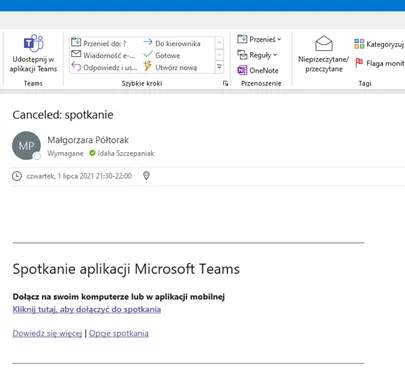Click subject Canceled: spotkanie
Screen dimensions: 405x378
coord(63,115)
